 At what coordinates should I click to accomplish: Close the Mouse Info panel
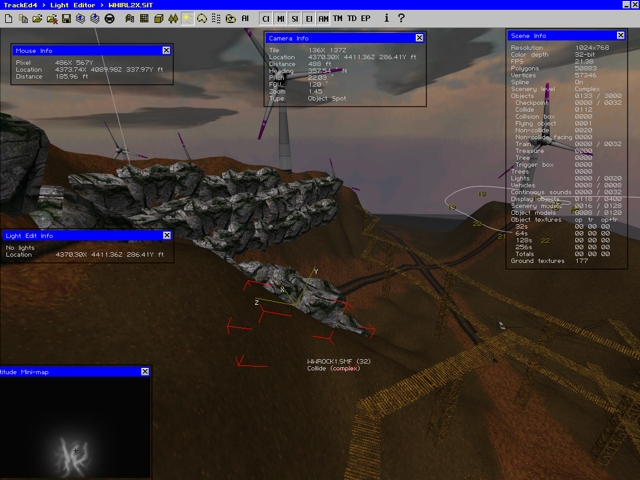pyautogui.click(x=166, y=50)
